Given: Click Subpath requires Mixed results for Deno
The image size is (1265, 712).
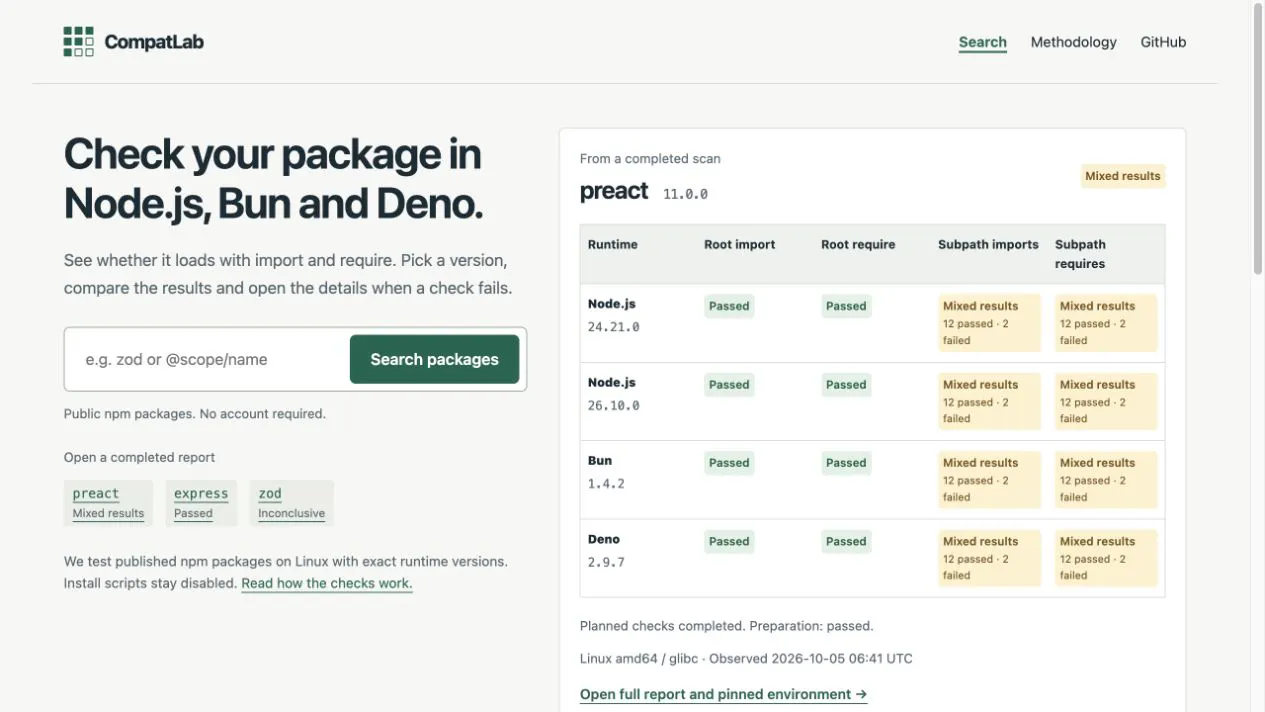Looking at the screenshot, I should (x=1106, y=558).
